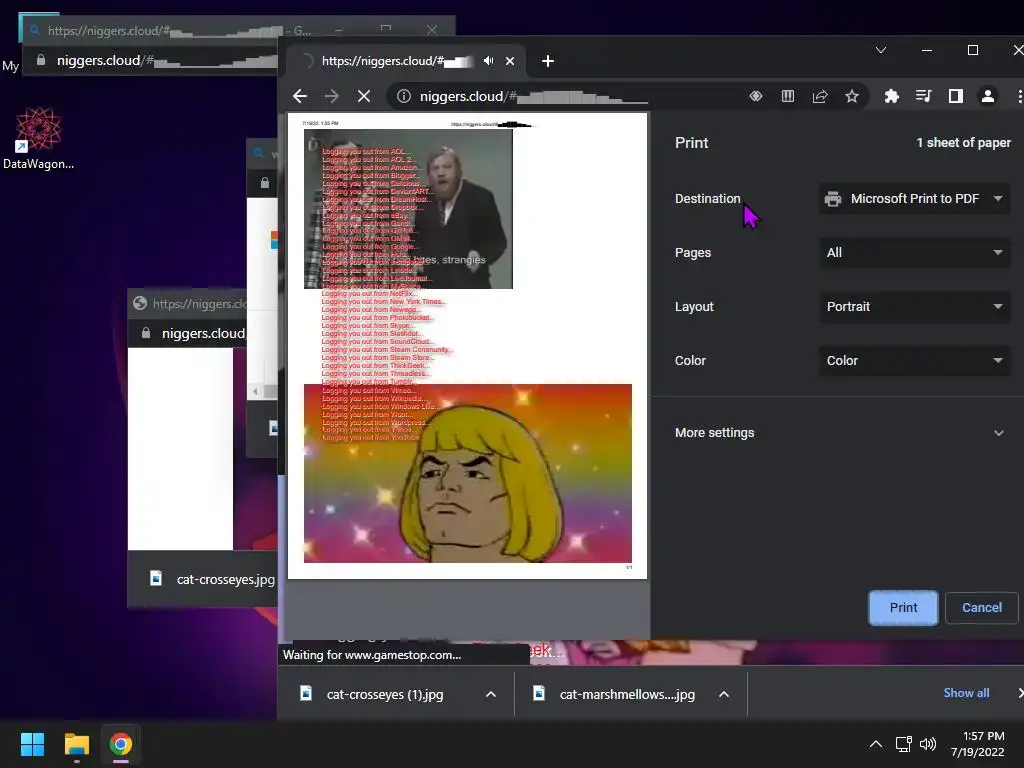The height and width of the screenshot is (768, 1024).
Task: Expand More settings in print dialog
Action: 839,432
